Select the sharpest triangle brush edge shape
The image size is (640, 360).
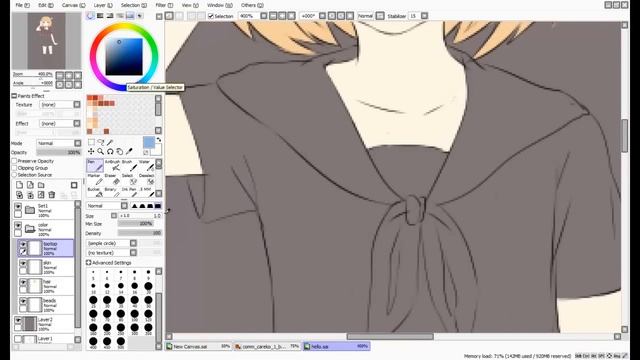pyautogui.click(x=134, y=206)
